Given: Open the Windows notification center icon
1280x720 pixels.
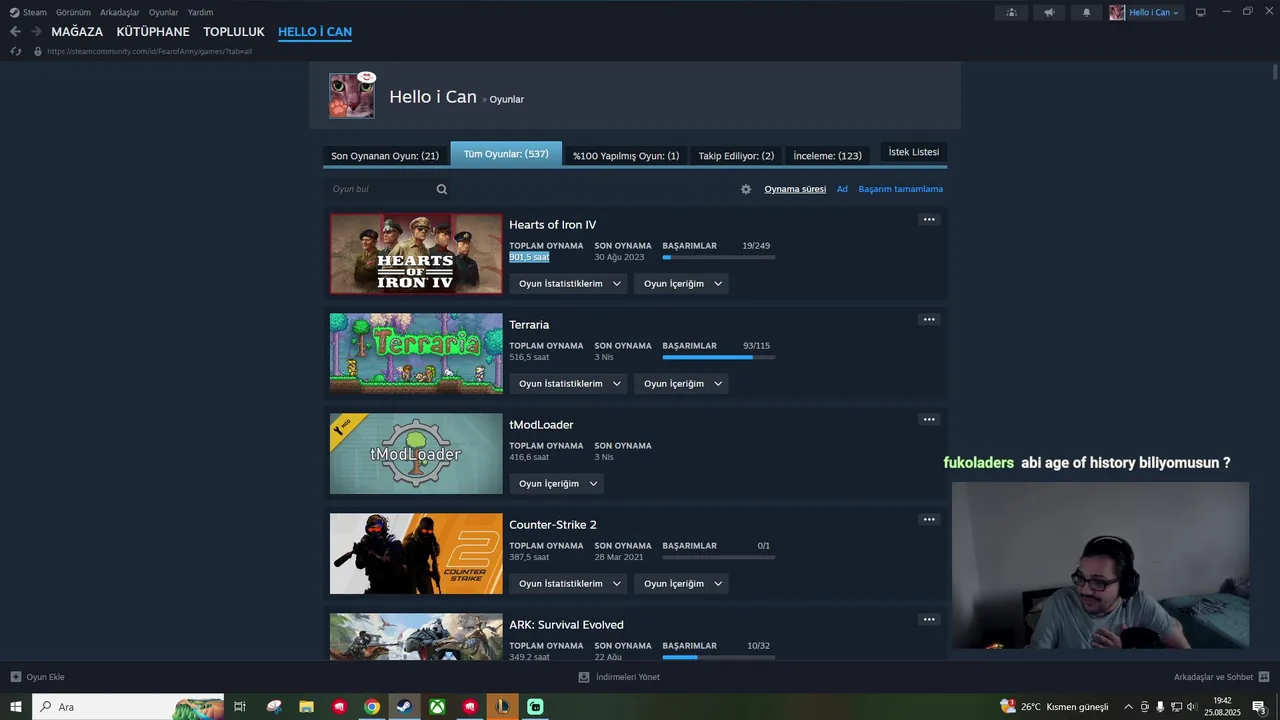Looking at the screenshot, I should coord(1259,707).
